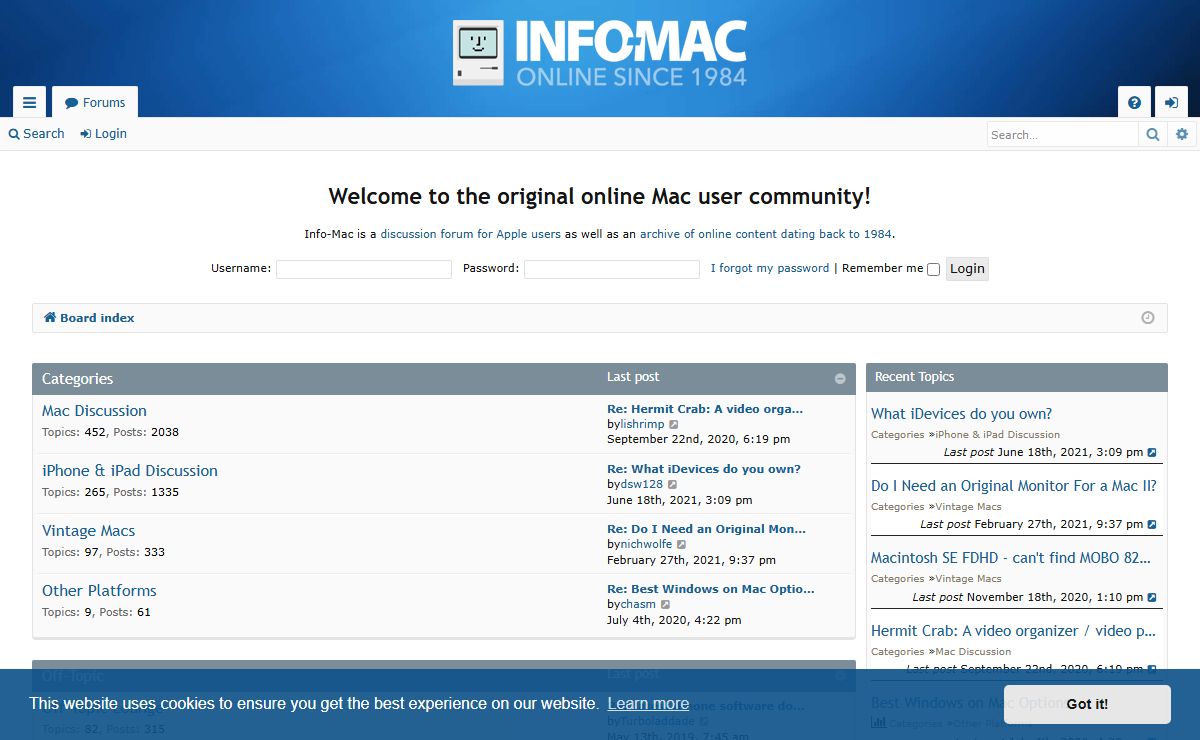This screenshot has height=740, width=1200.
Task: Open recent topic Hermit Crab: A video organizer
Action: click(x=1013, y=631)
